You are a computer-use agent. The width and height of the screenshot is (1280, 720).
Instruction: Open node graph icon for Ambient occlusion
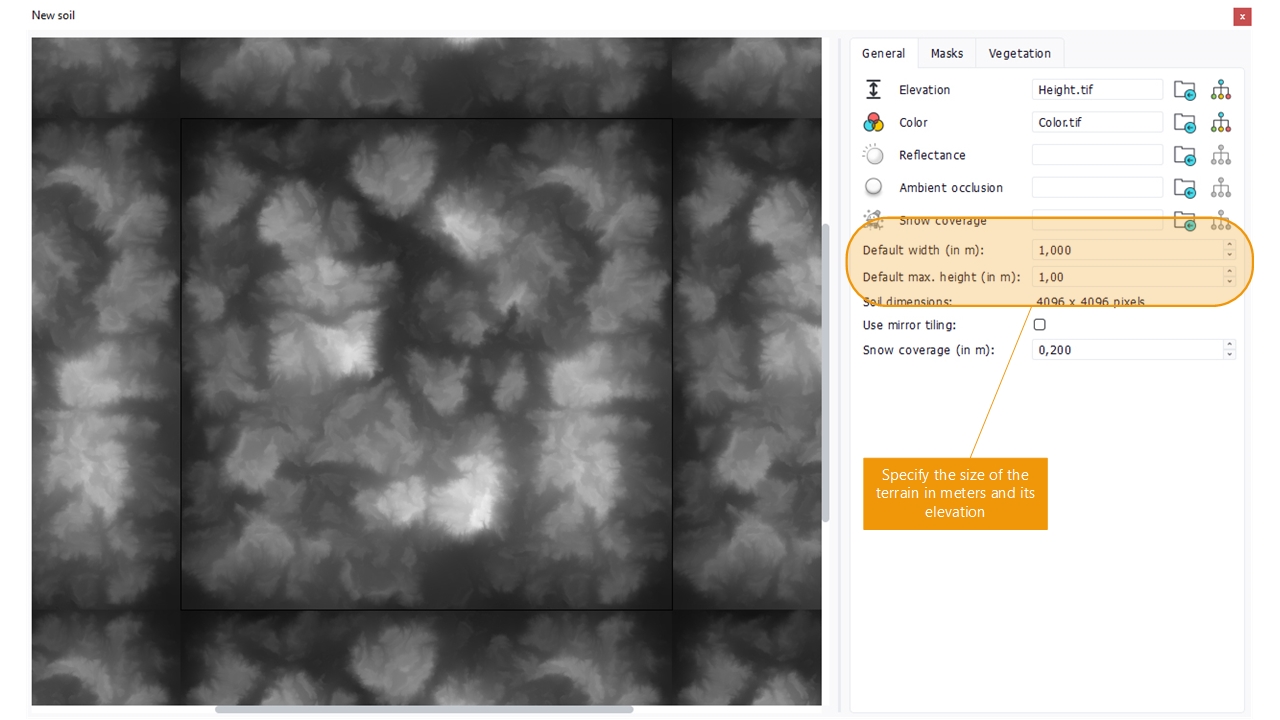pos(1220,189)
